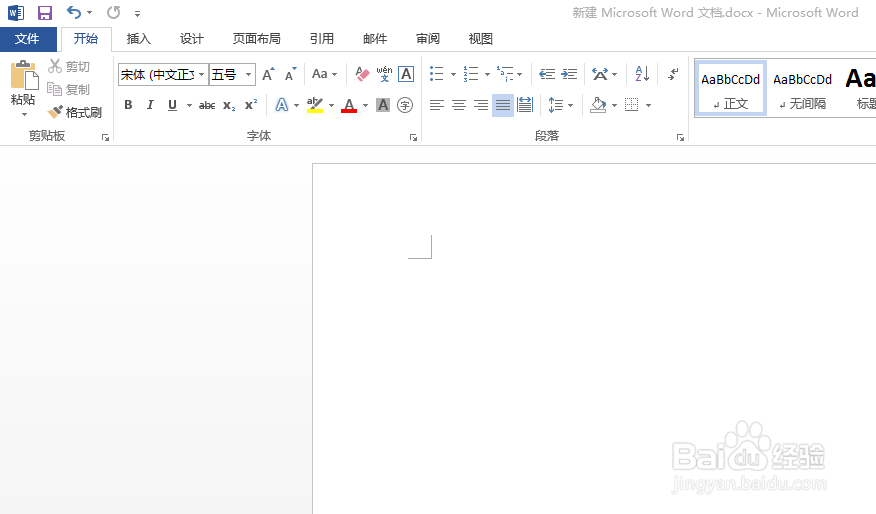
Task: Apply distributed alignment icon
Action: pos(525,104)
